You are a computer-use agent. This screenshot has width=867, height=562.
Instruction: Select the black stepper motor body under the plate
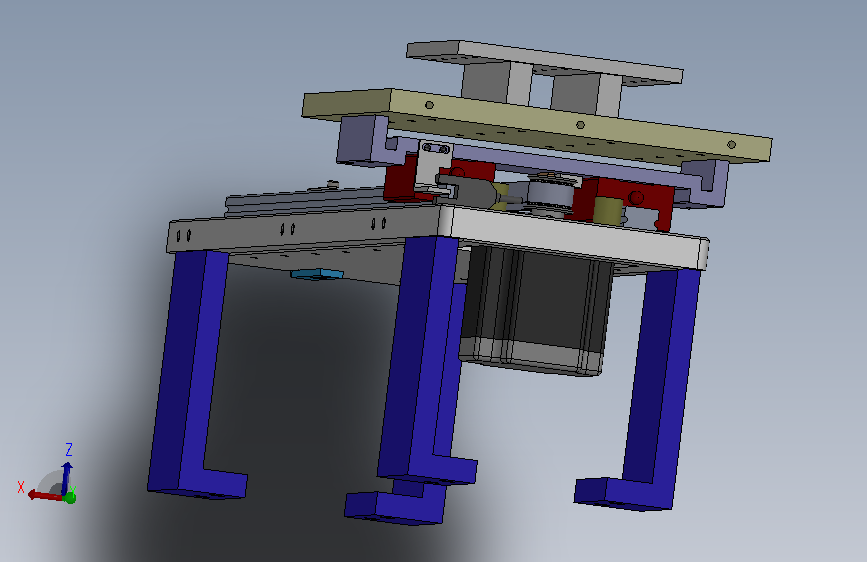539,310
